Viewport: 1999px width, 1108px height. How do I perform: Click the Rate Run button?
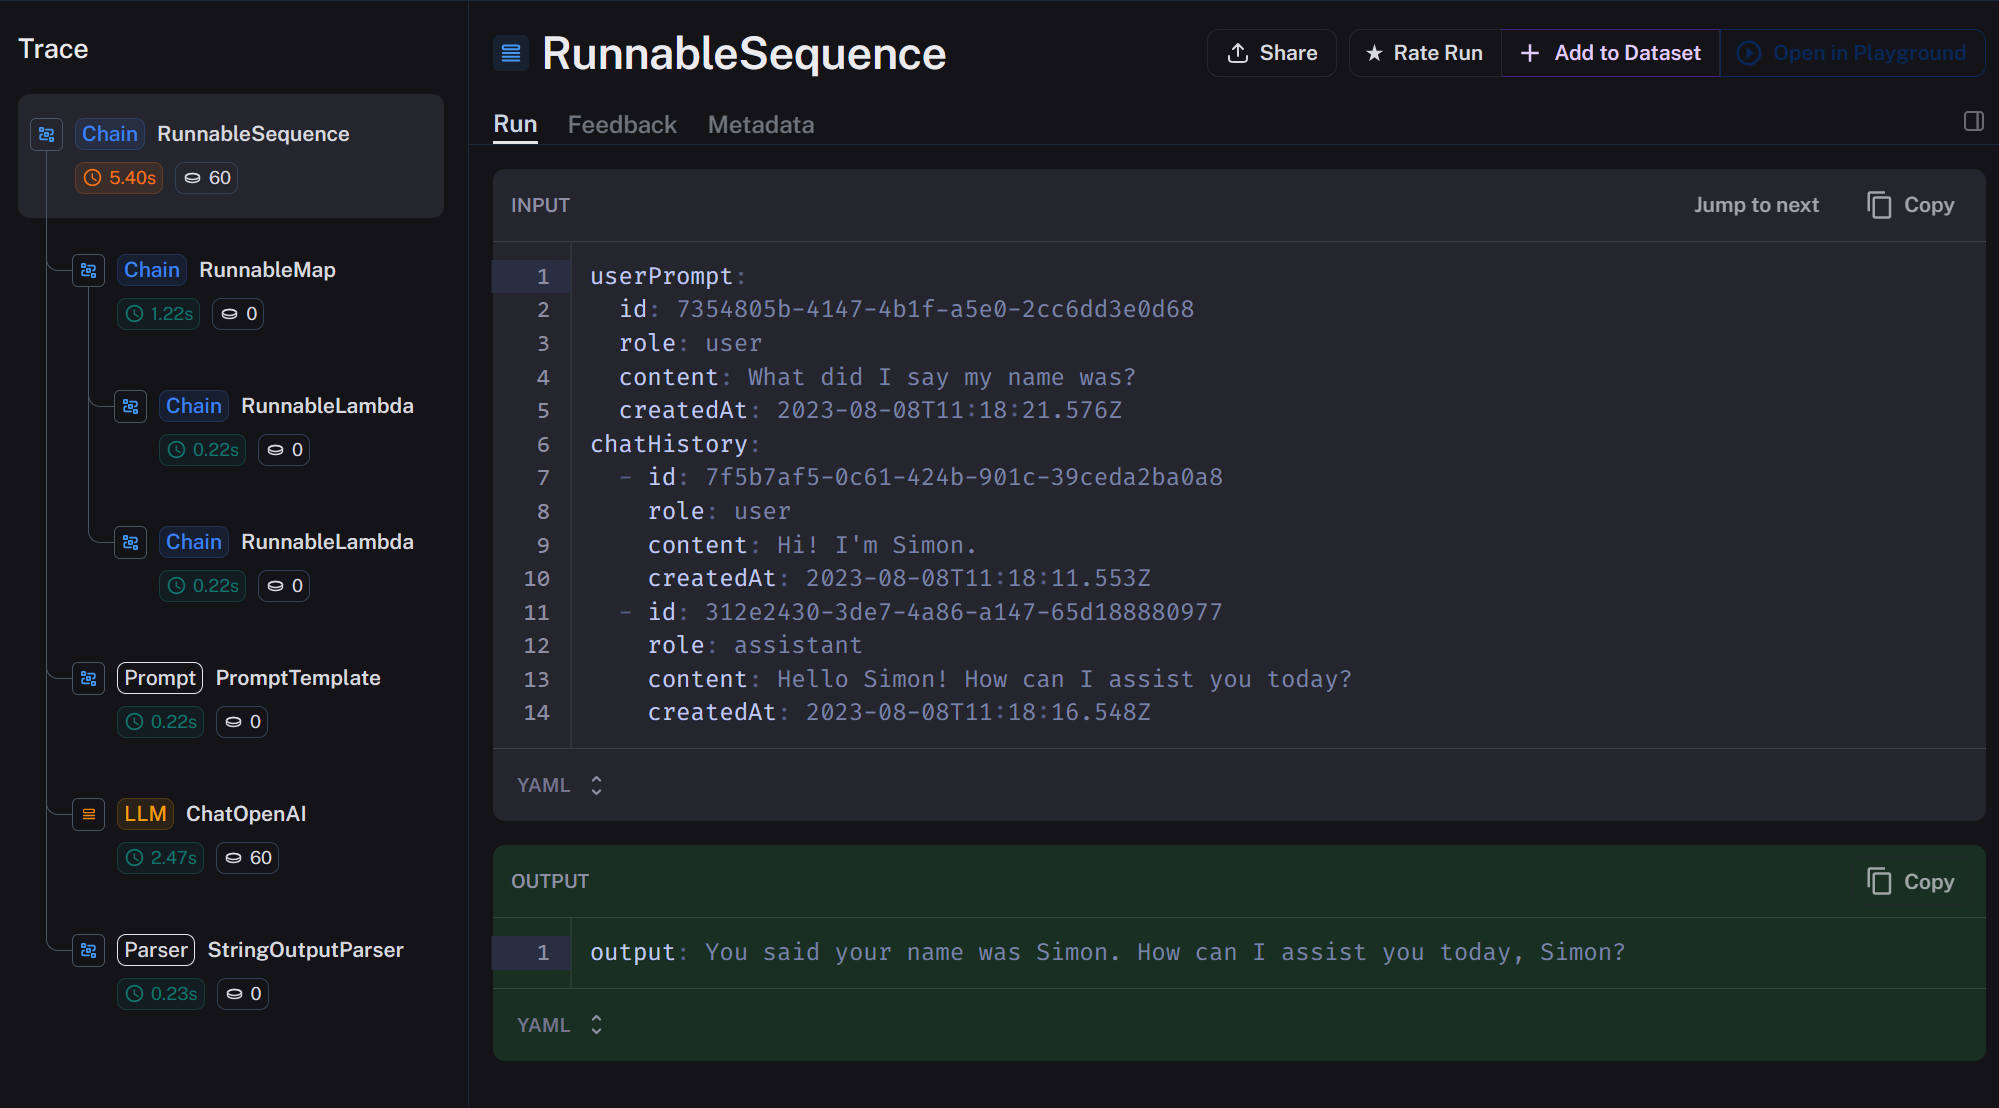coord(1424,53)
